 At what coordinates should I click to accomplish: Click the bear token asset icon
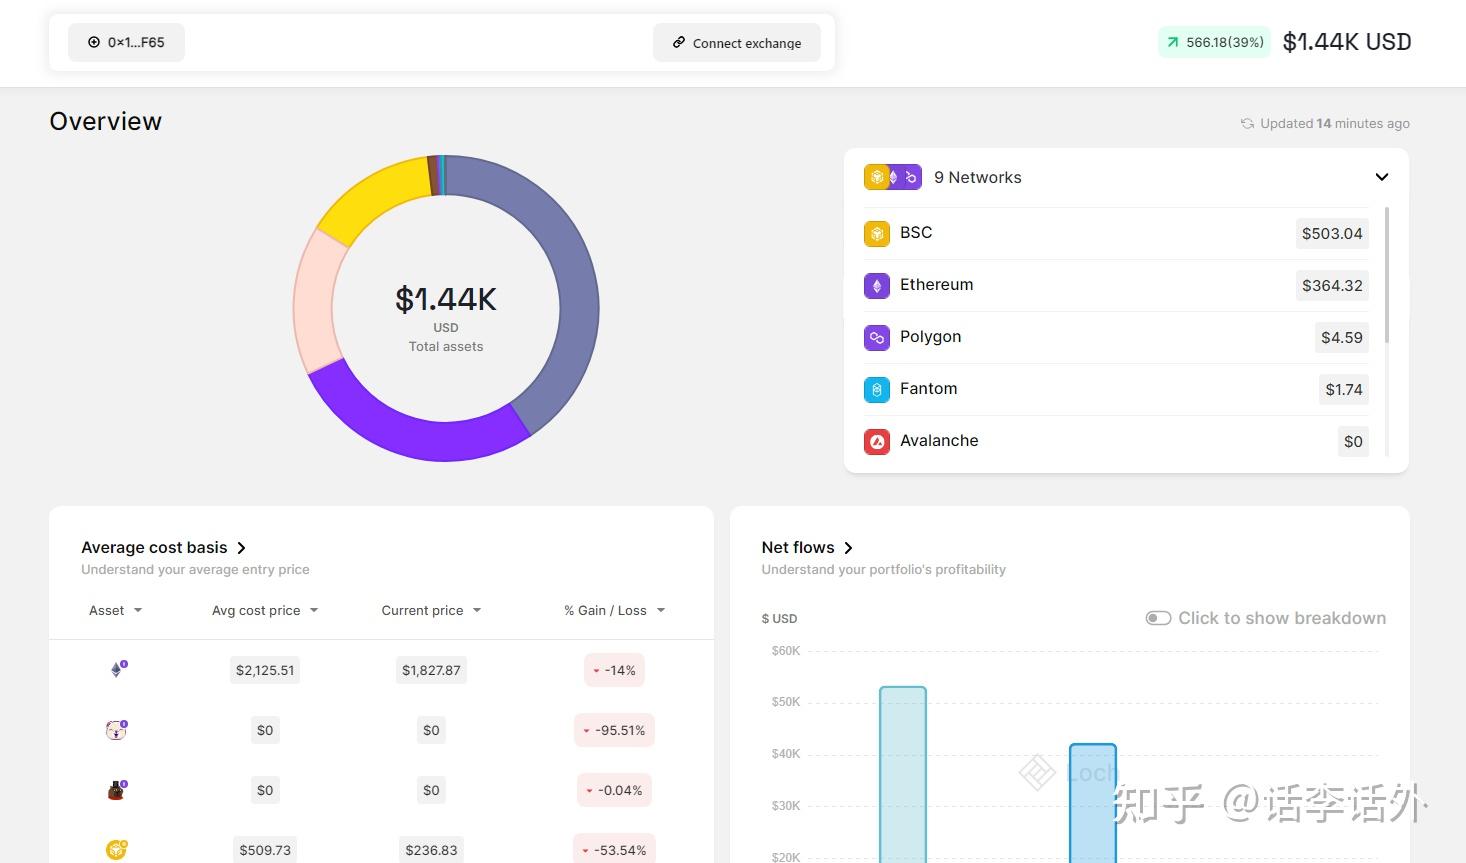pos(117,730)
